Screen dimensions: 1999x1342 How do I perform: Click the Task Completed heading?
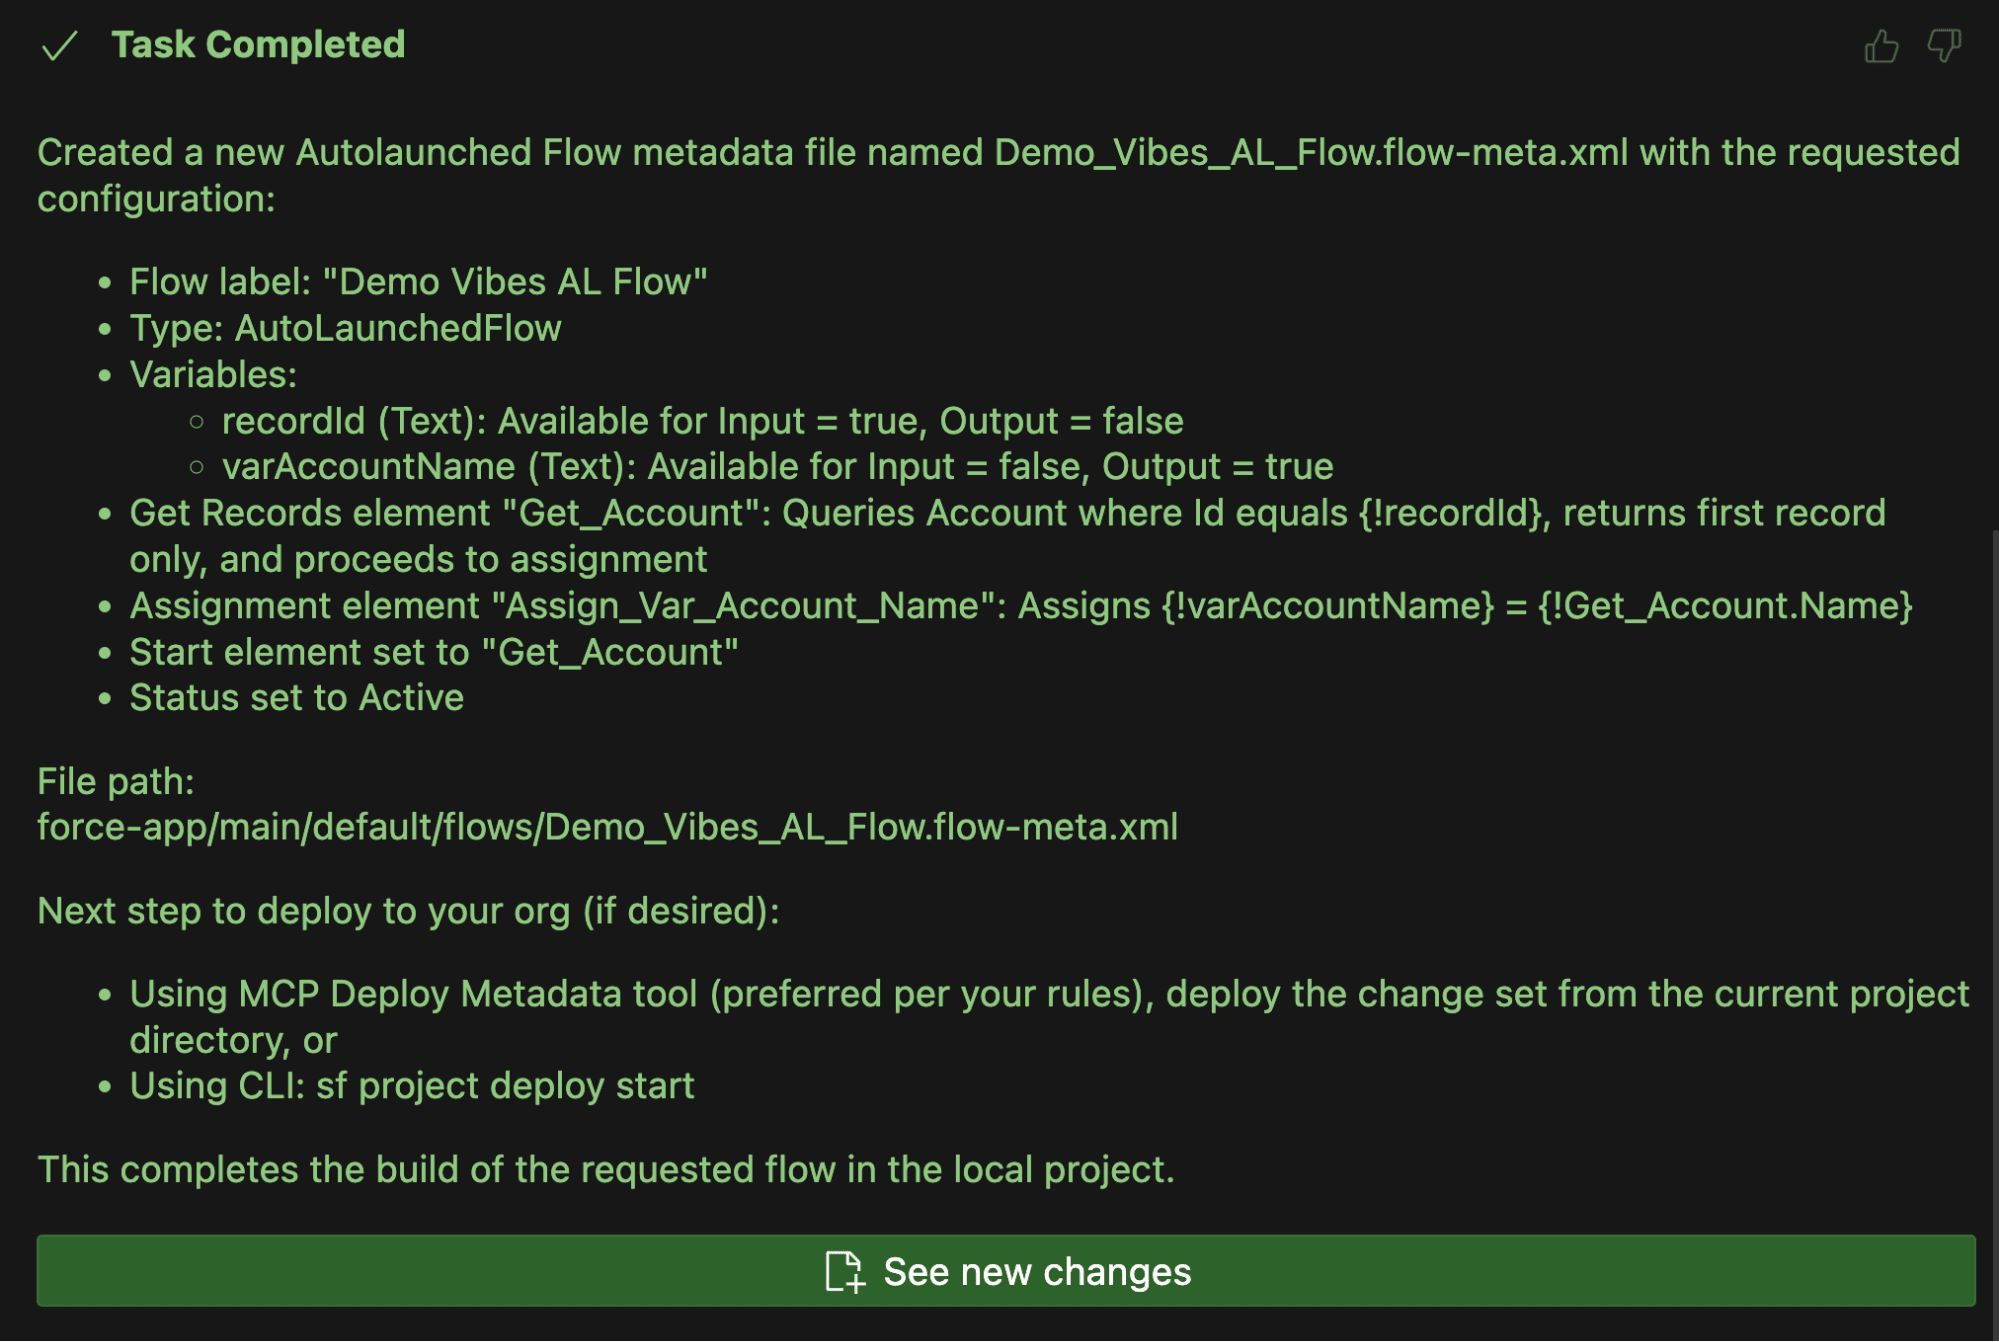258,45
